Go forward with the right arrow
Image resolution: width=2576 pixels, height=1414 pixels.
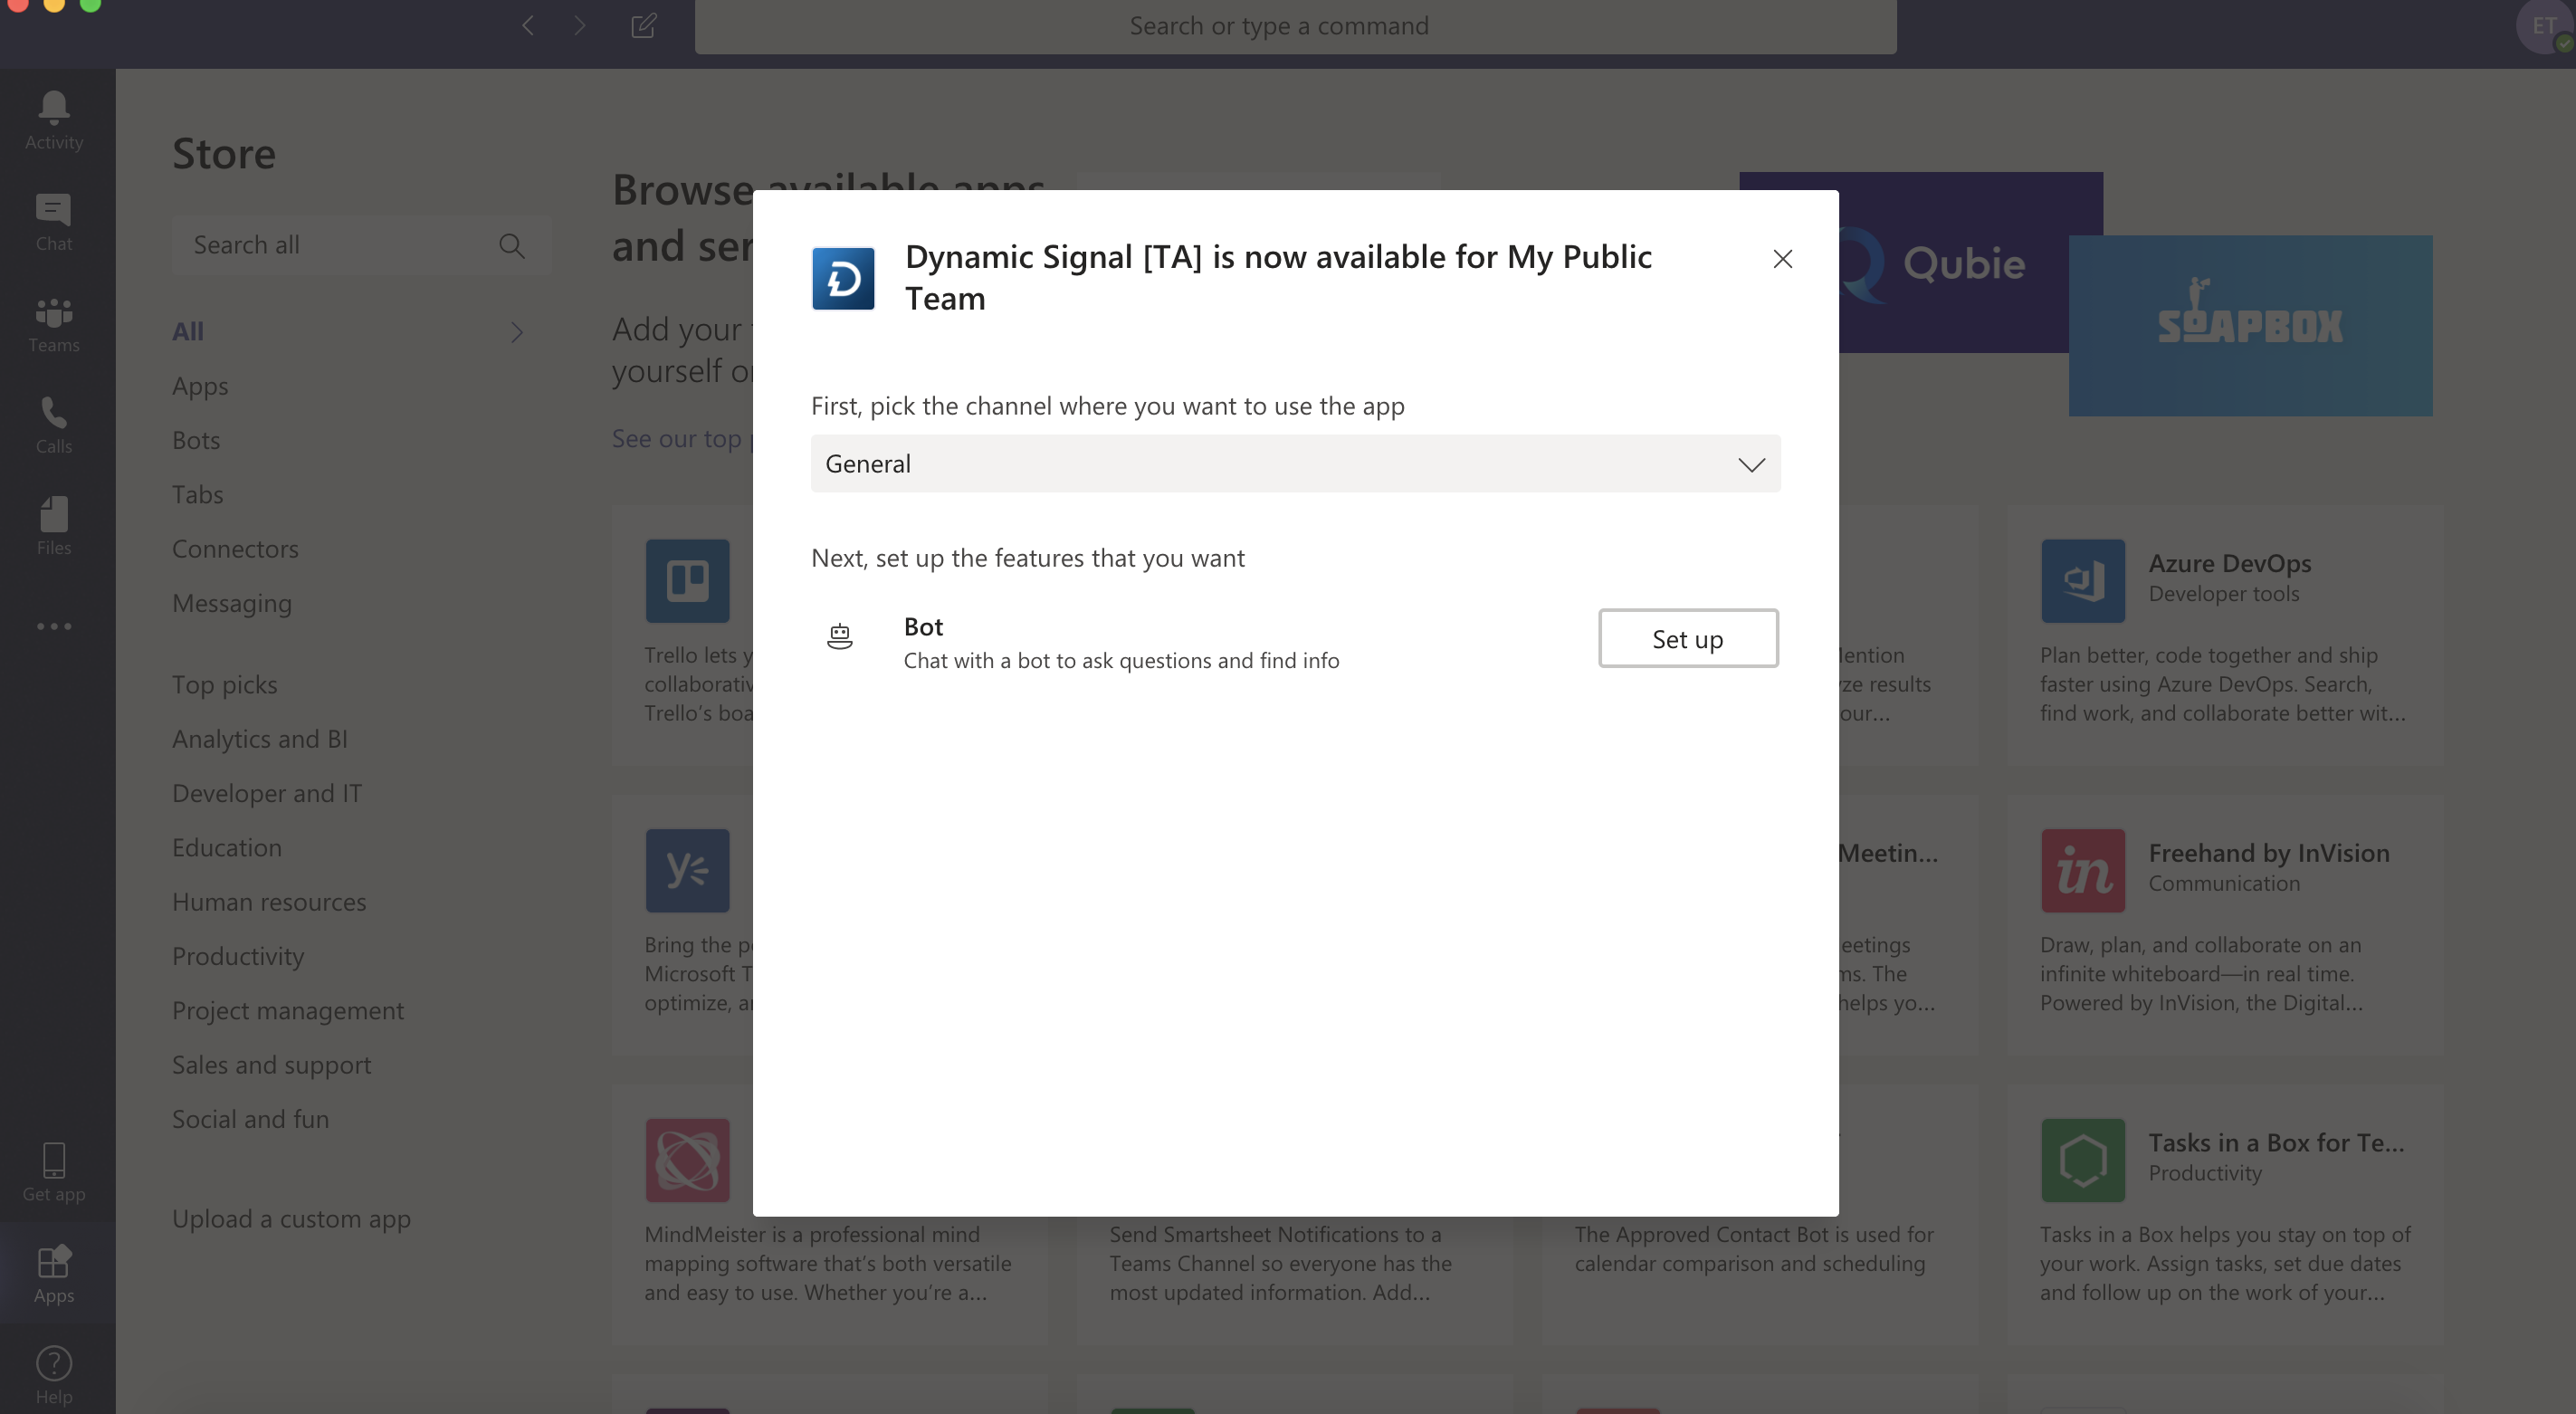[580, 25]
